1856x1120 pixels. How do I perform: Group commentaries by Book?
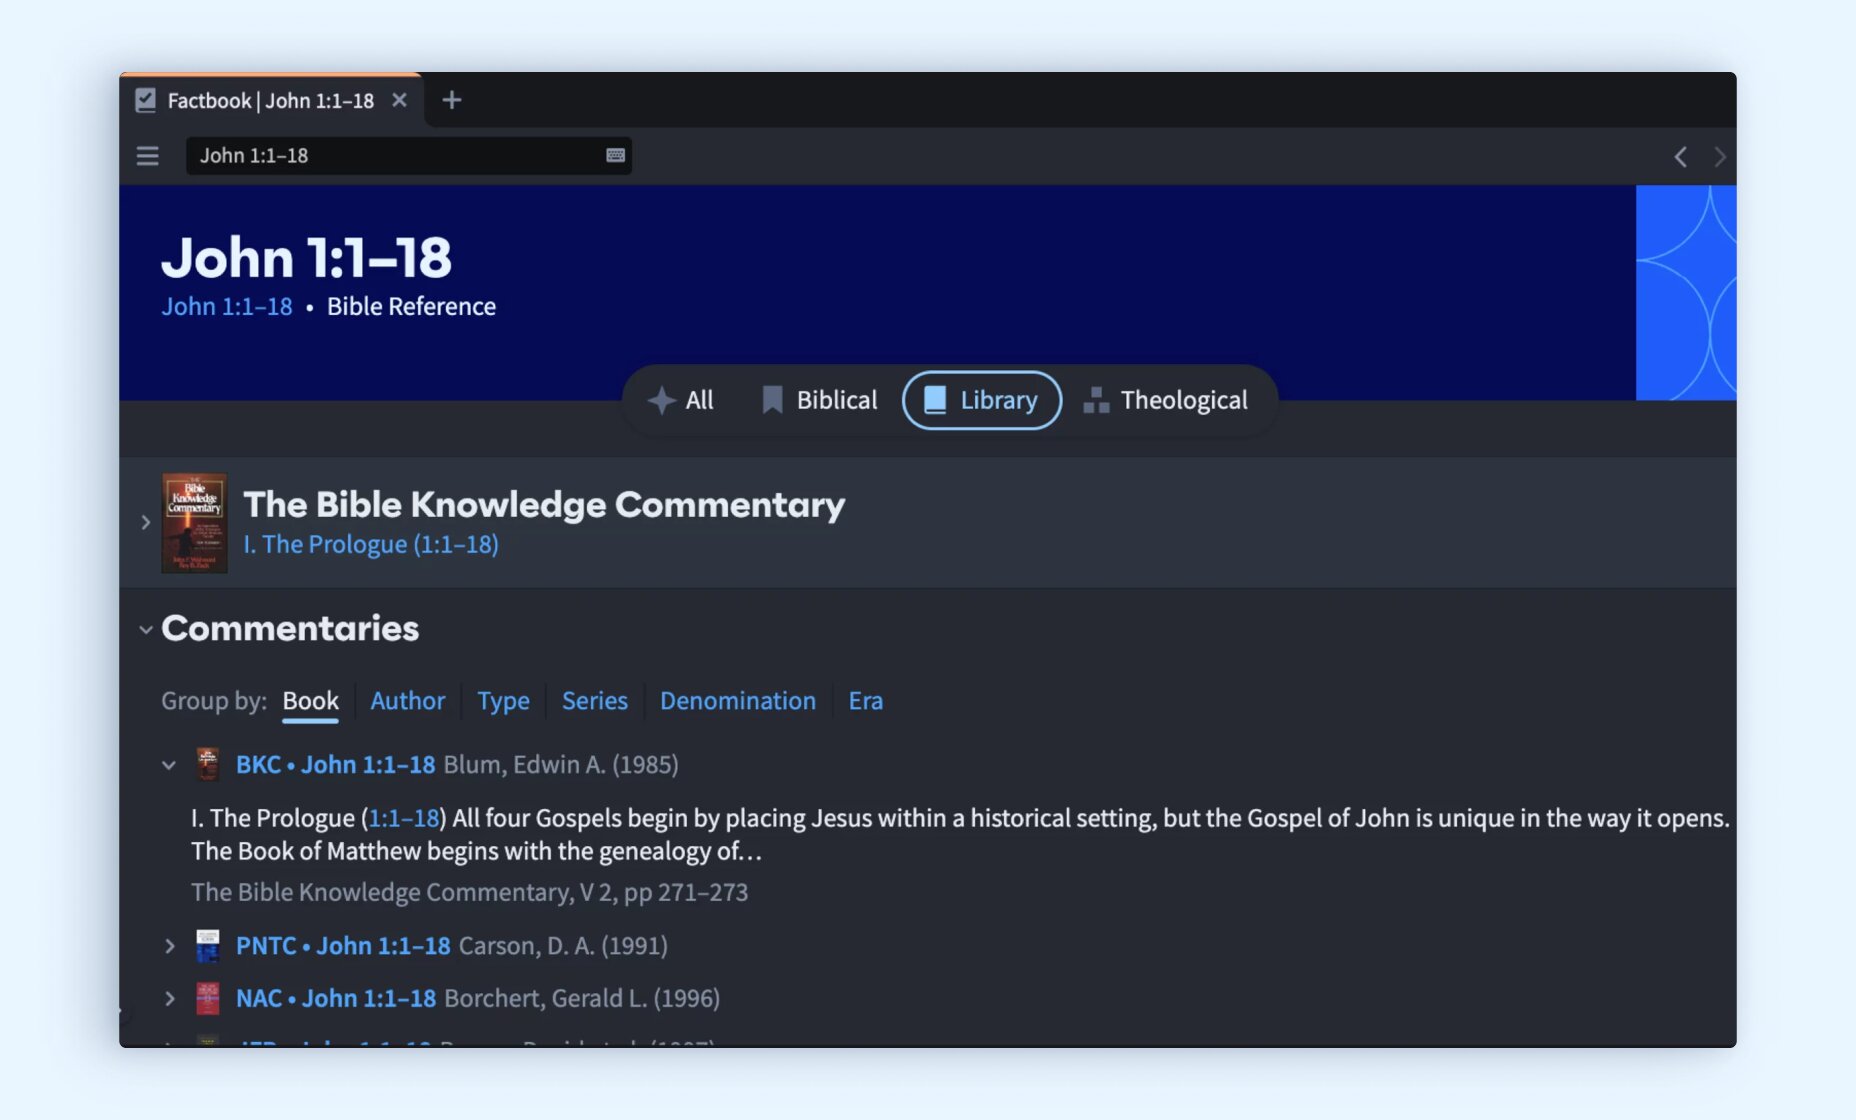(x=310, y=701)
